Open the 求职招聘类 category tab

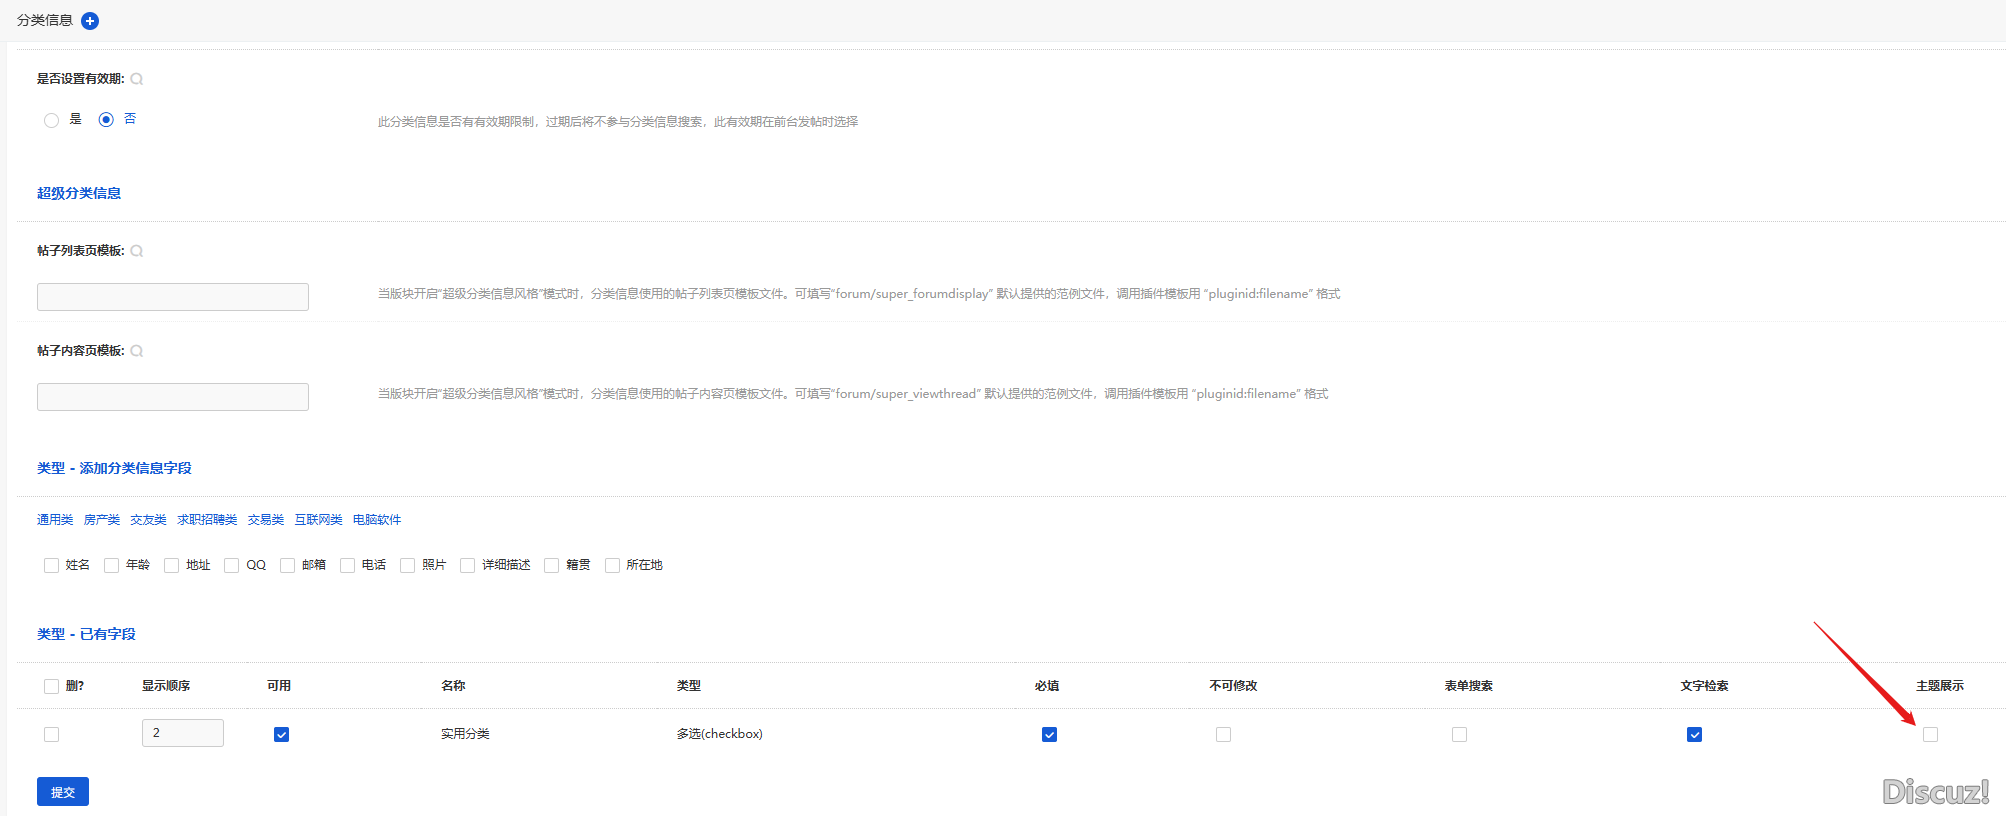[x=207, y=520]
